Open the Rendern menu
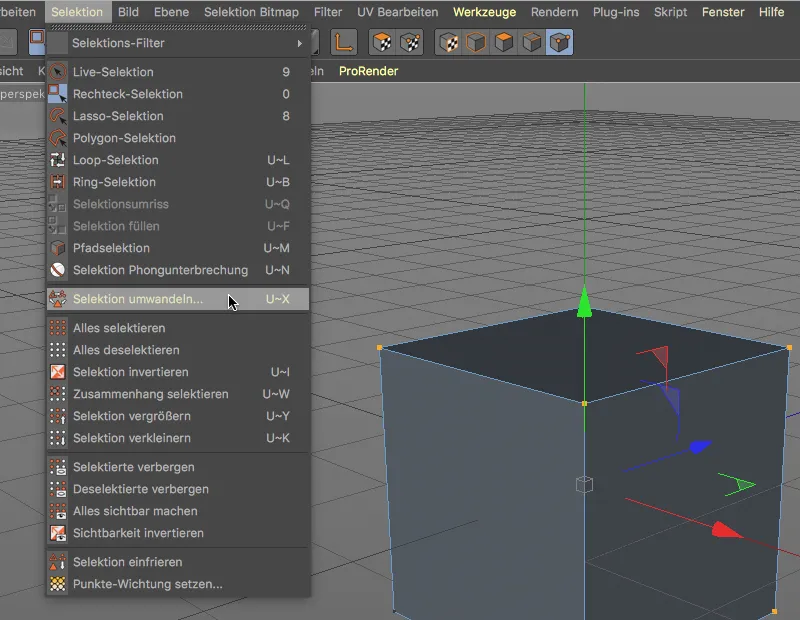800x620 pixels. [x=554, y=12]
